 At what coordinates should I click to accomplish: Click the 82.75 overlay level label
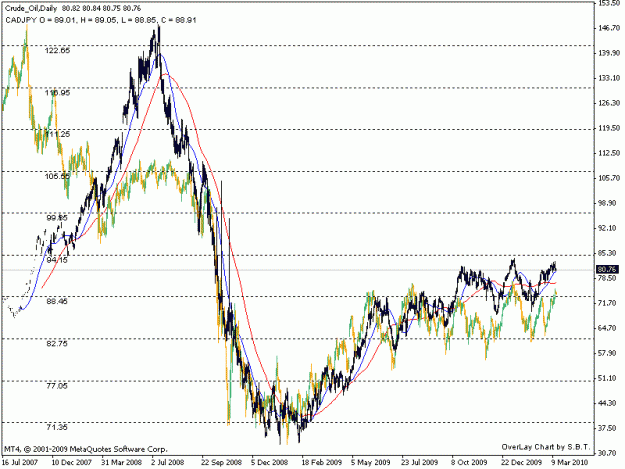(x=58, y=343)
